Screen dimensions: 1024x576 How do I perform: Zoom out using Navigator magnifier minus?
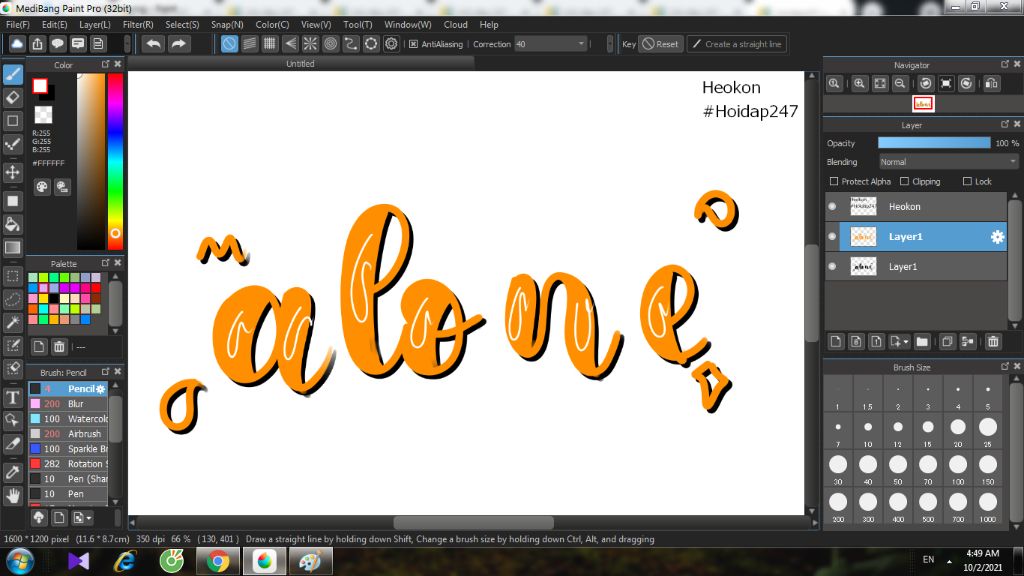900,84
